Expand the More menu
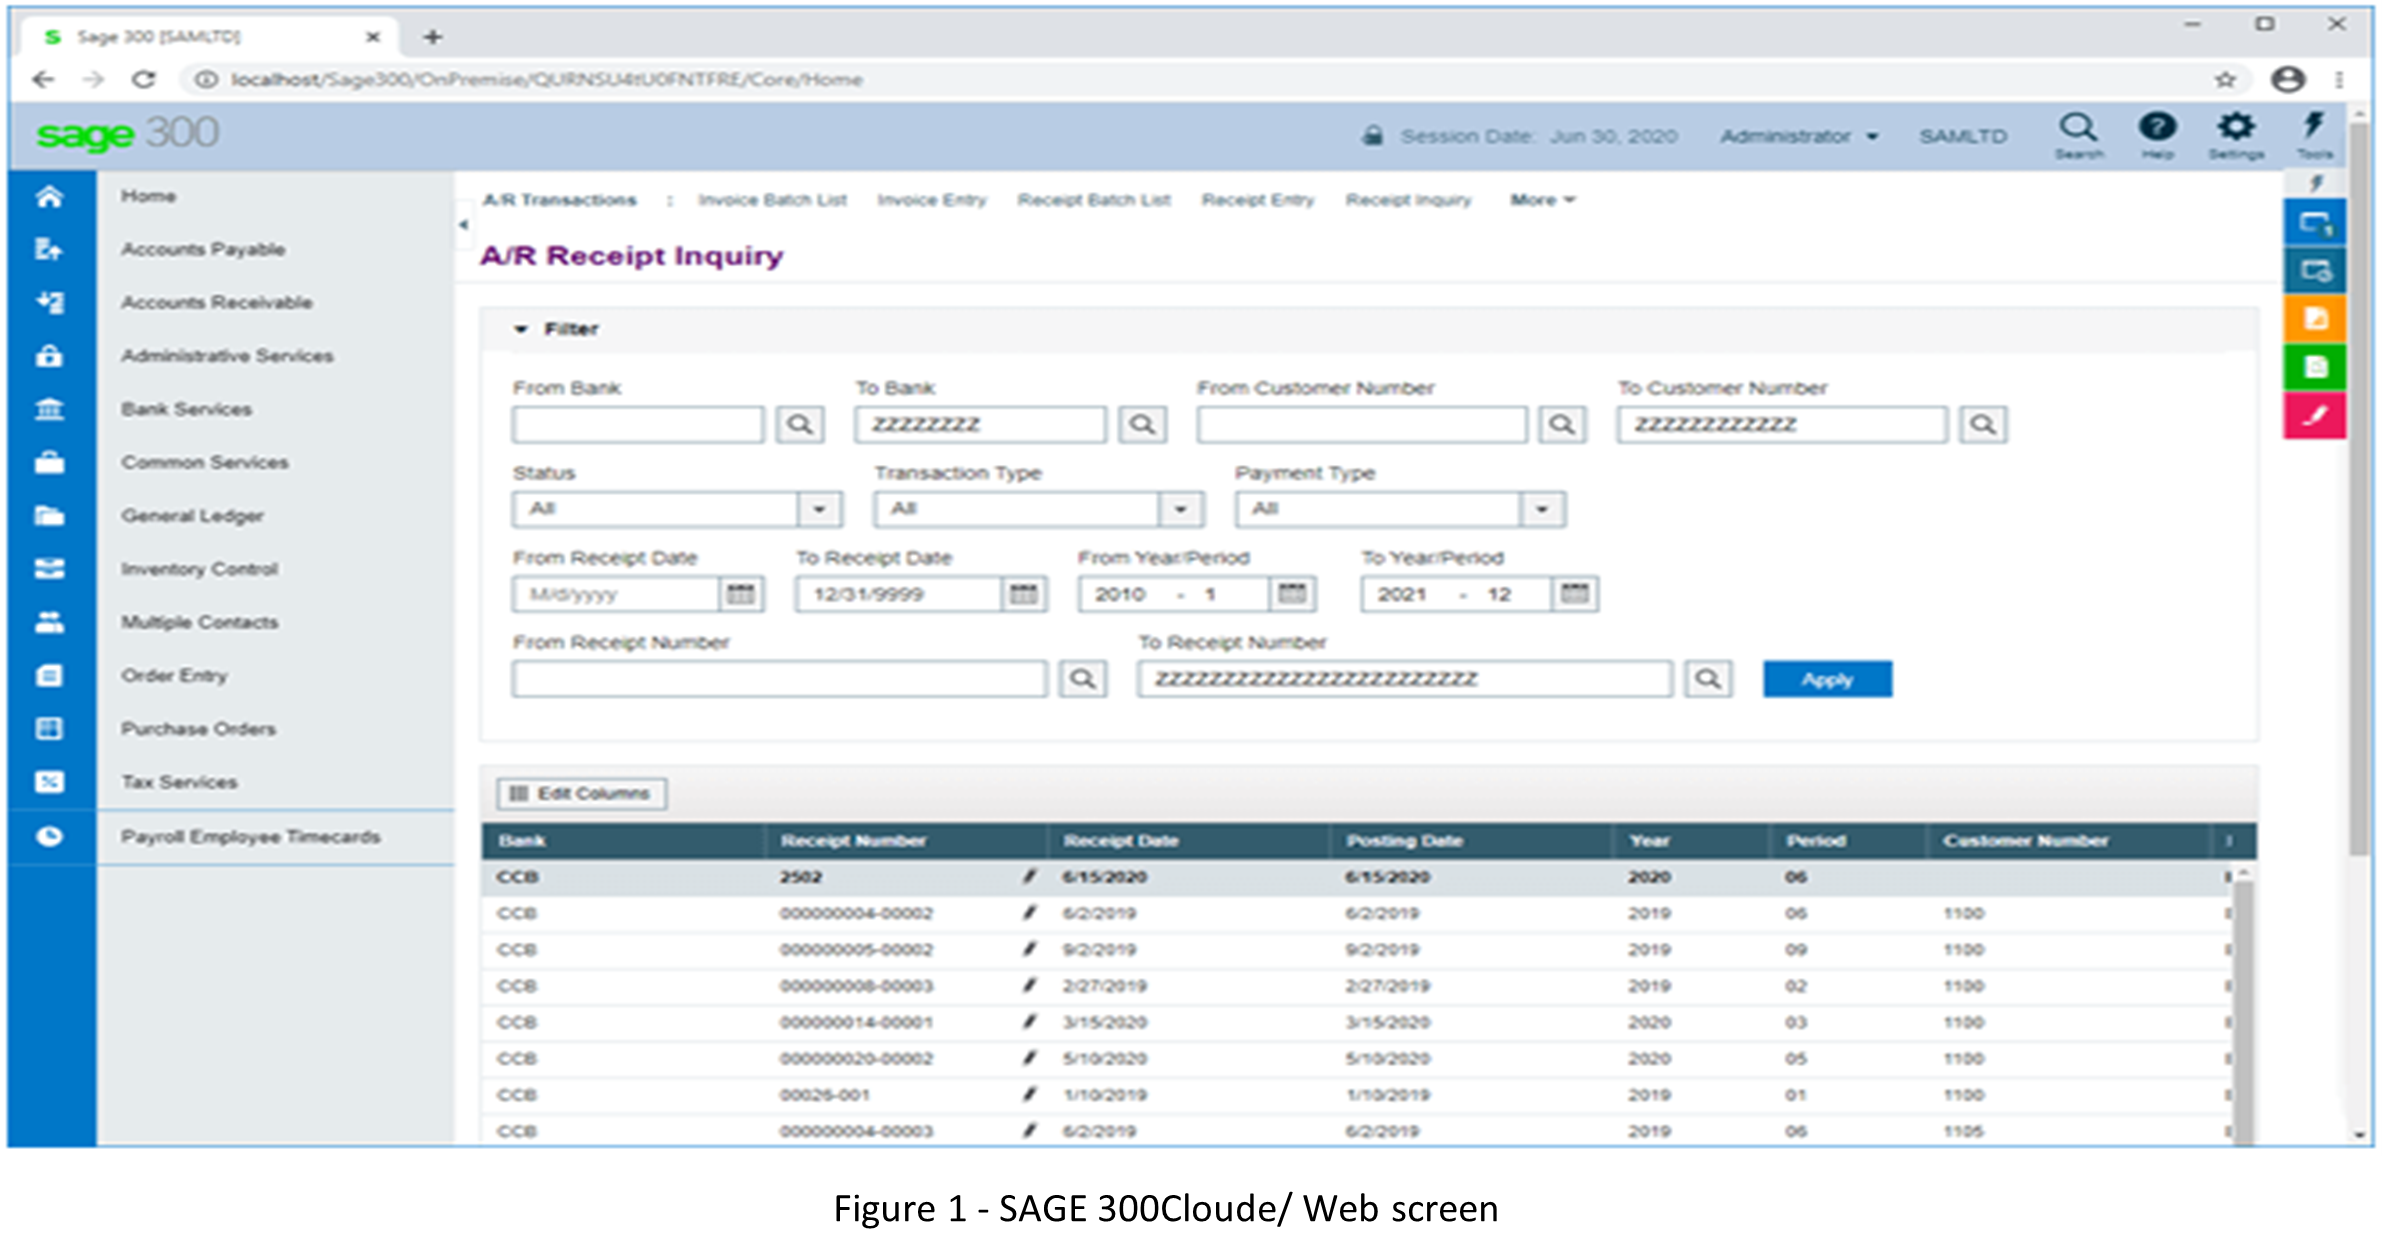The height and width of the screenshot is (1245, 2382). [1542, 200]
